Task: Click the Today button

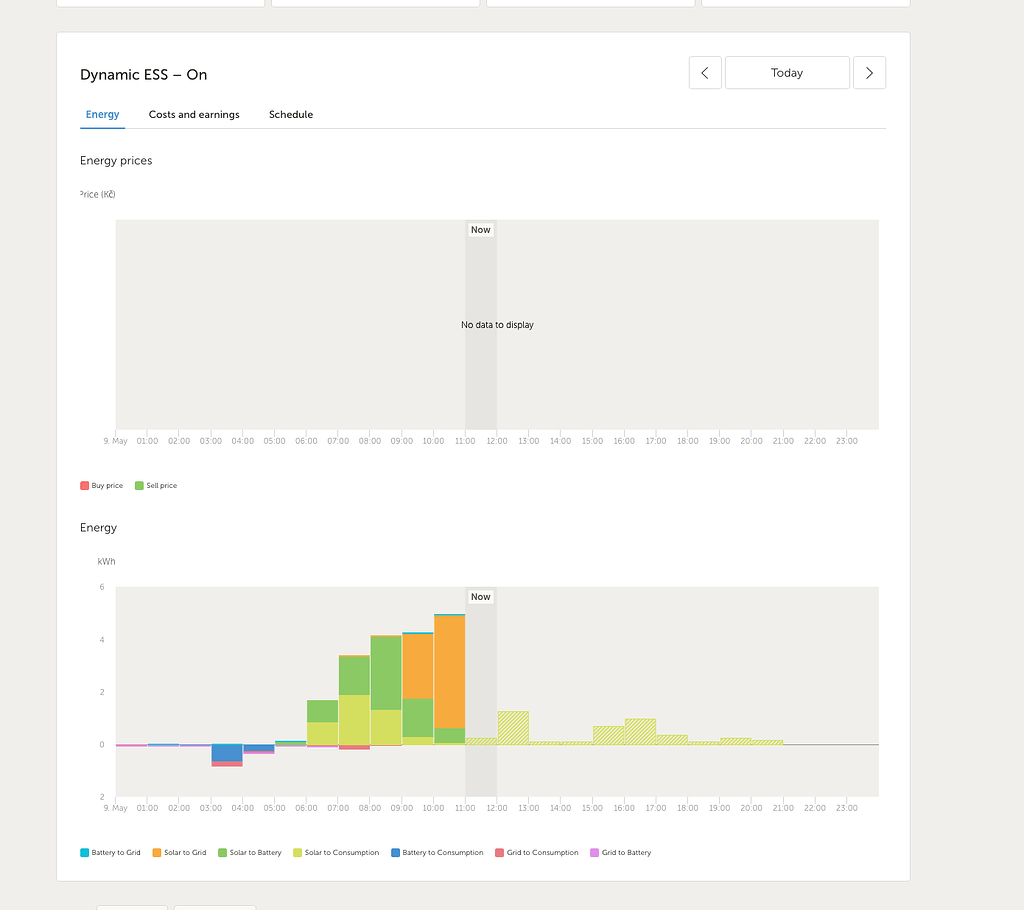Action: (x=787, y=72)
